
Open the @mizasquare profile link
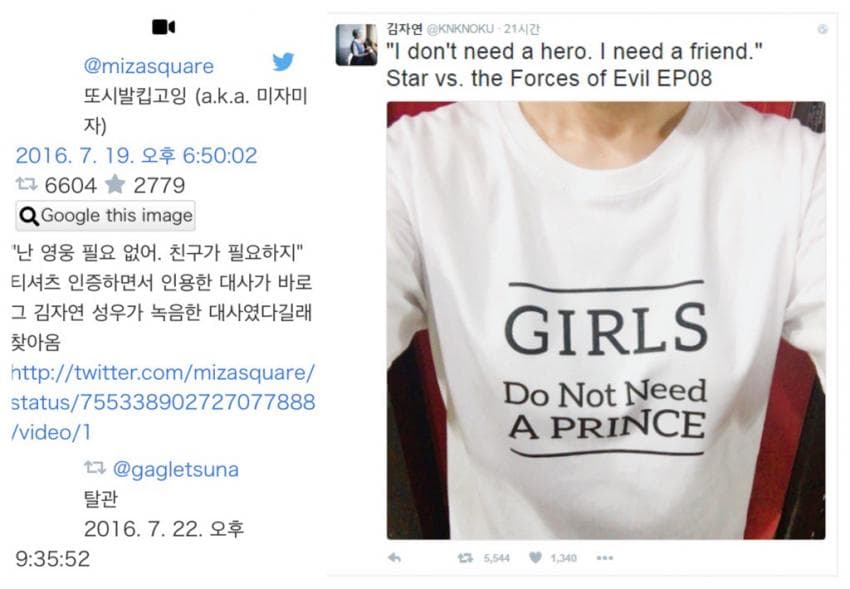point(149,66)
